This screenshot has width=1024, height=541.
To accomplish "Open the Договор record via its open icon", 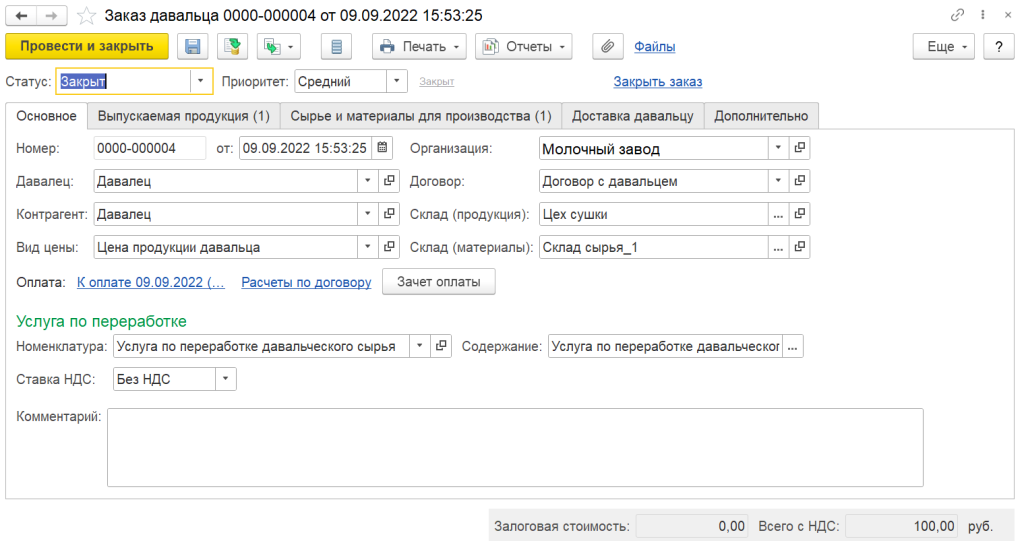I will point(799,181).
